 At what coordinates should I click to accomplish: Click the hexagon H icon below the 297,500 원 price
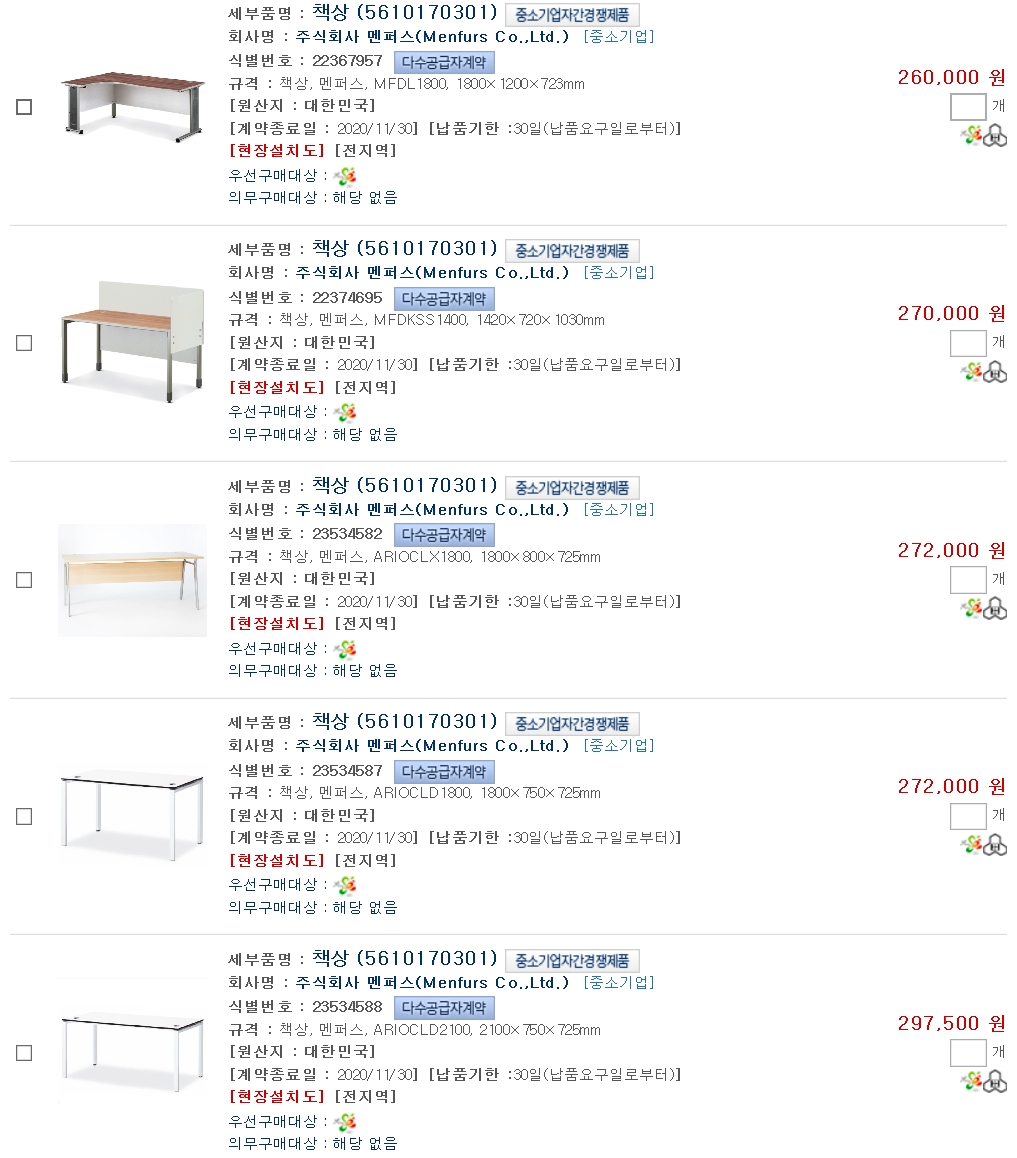[x=995, y=1082]
